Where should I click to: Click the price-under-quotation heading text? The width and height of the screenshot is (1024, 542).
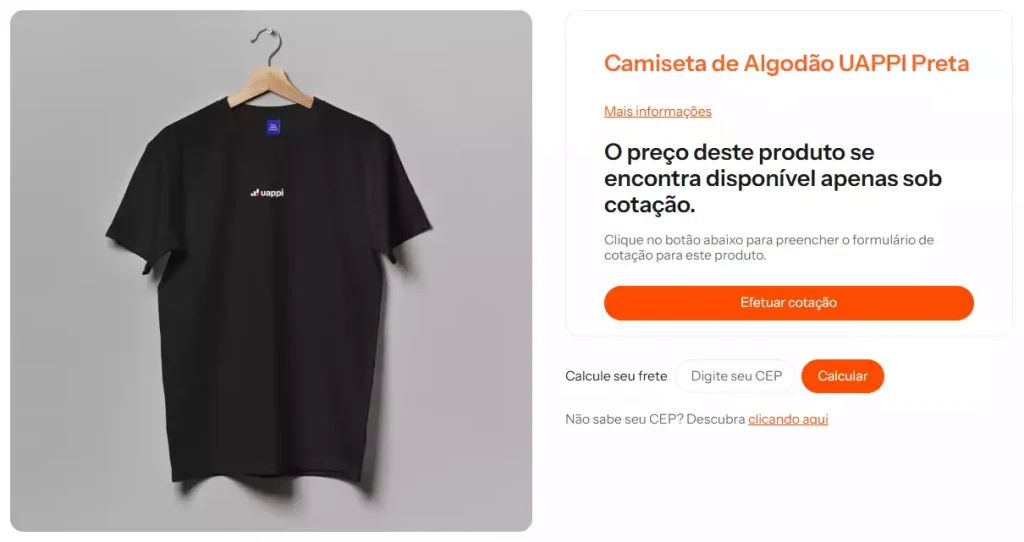(773, 178)
